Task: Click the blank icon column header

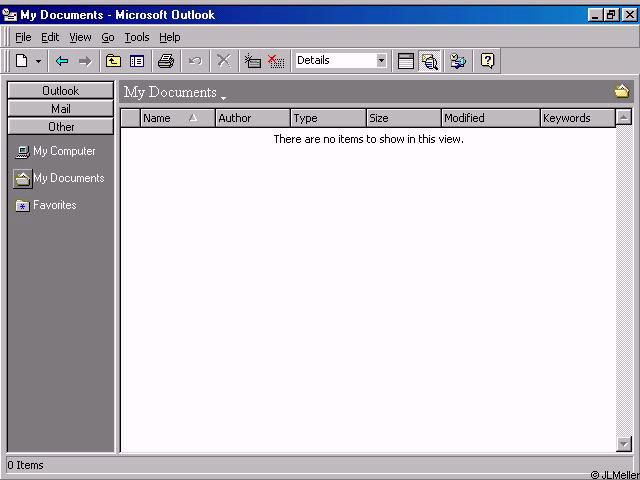Action: (131, 118)
